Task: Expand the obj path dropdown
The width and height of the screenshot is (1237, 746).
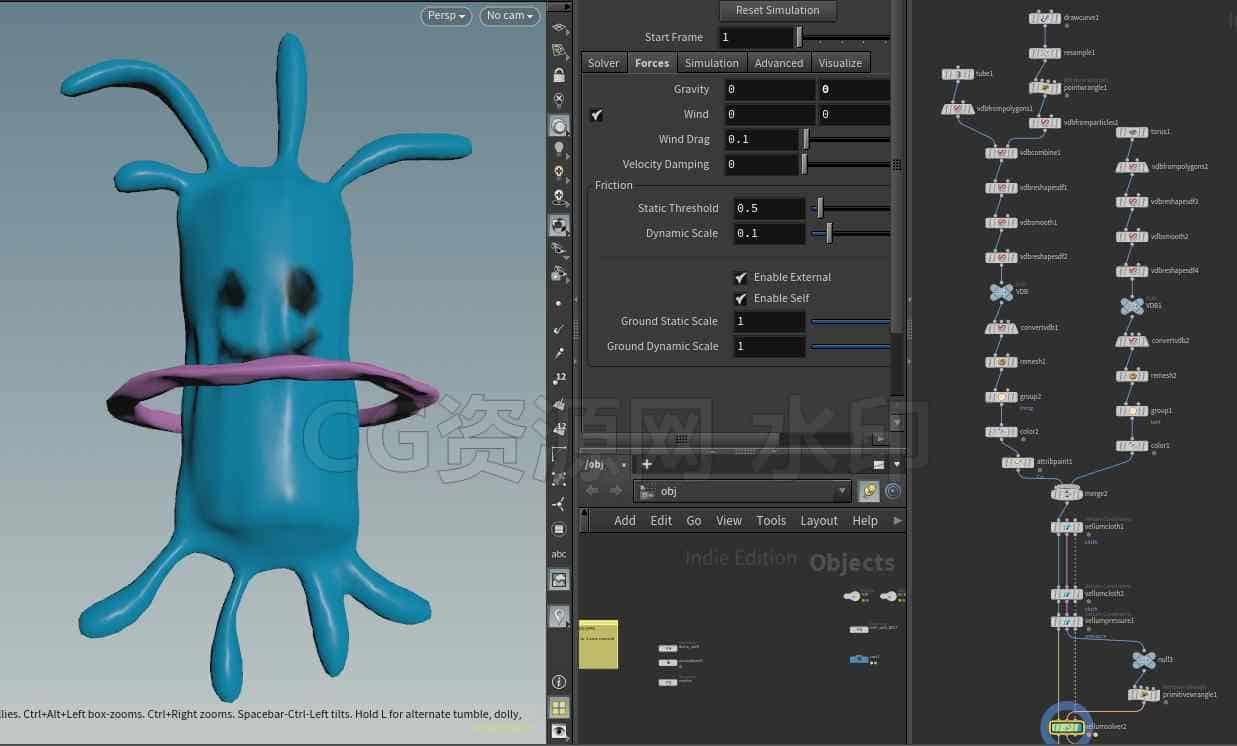Action: tap(843, 491)
